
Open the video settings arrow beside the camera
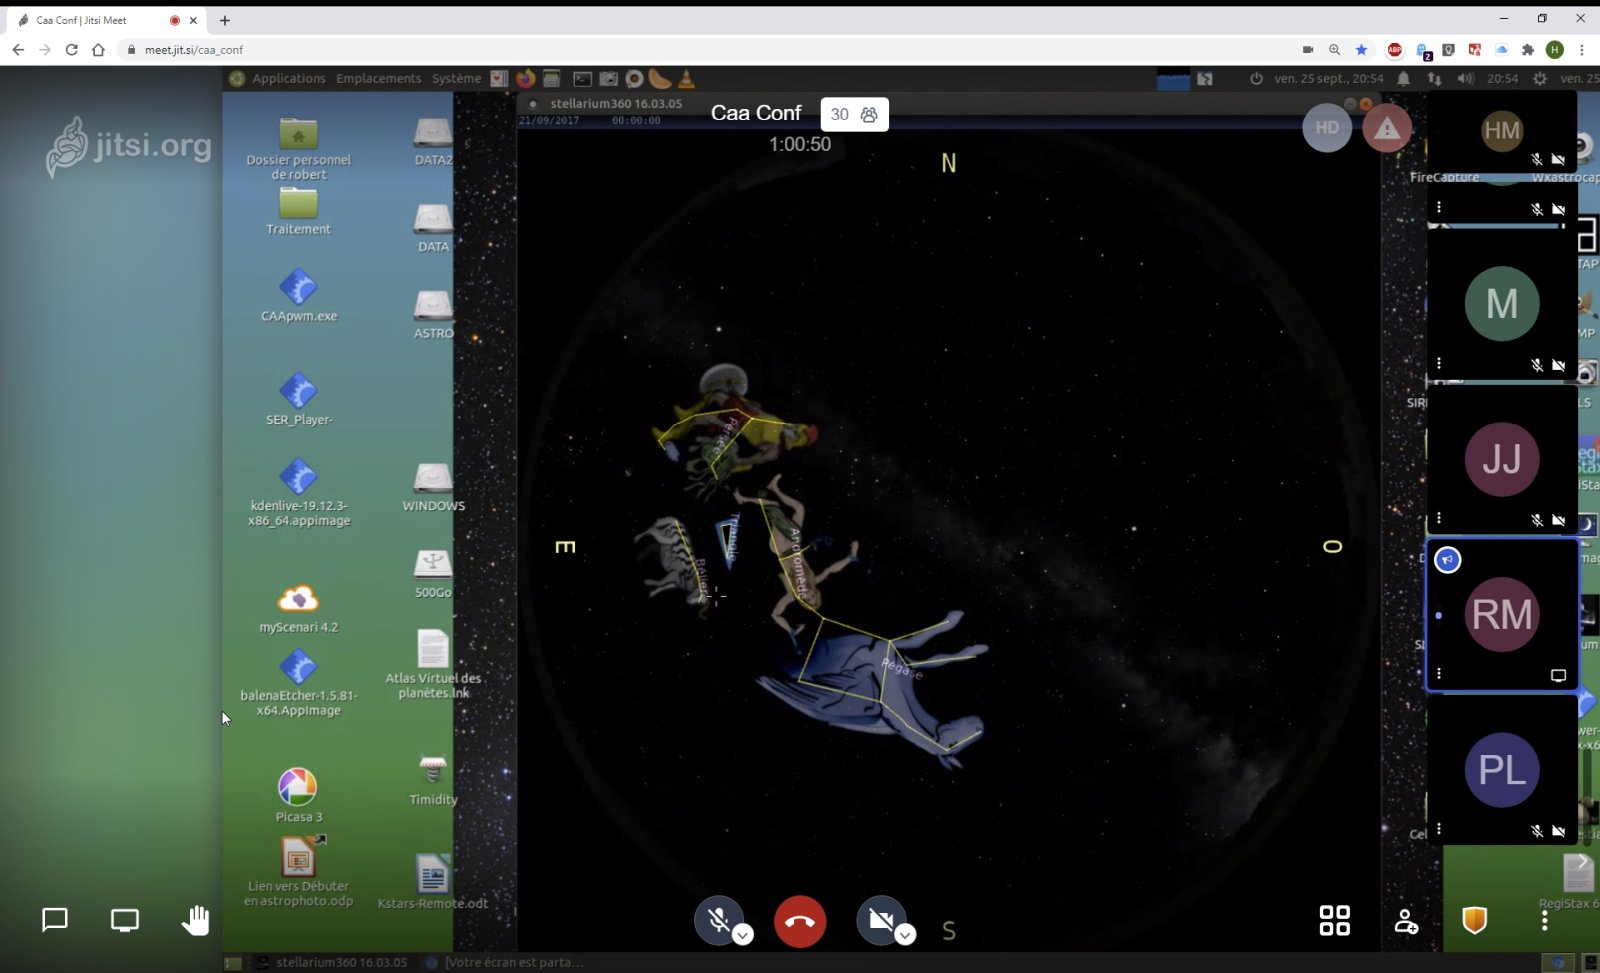pos(905,935)
